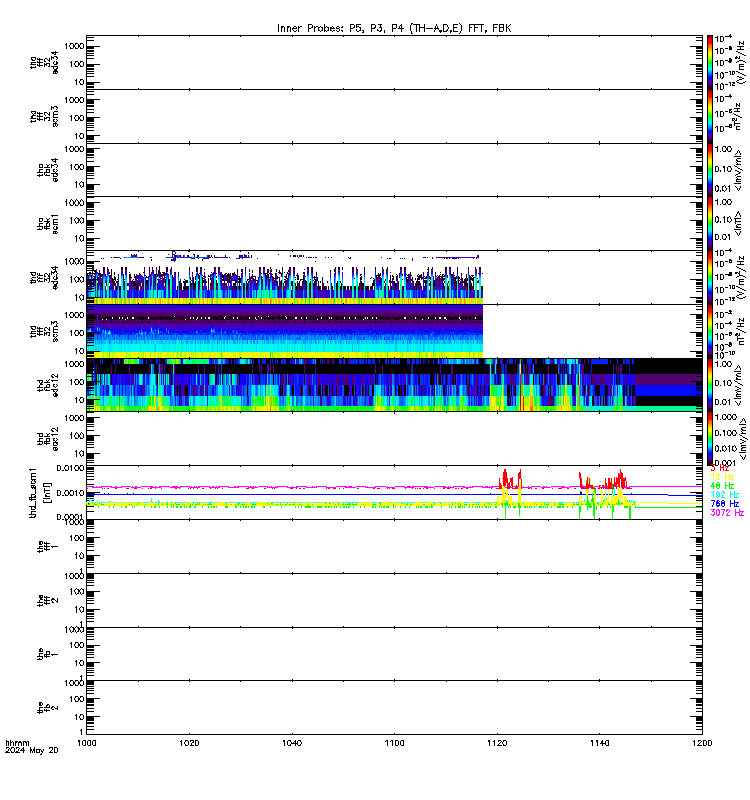
Task: Click the 'hhmm' time format label
Action: click(17, 743)
